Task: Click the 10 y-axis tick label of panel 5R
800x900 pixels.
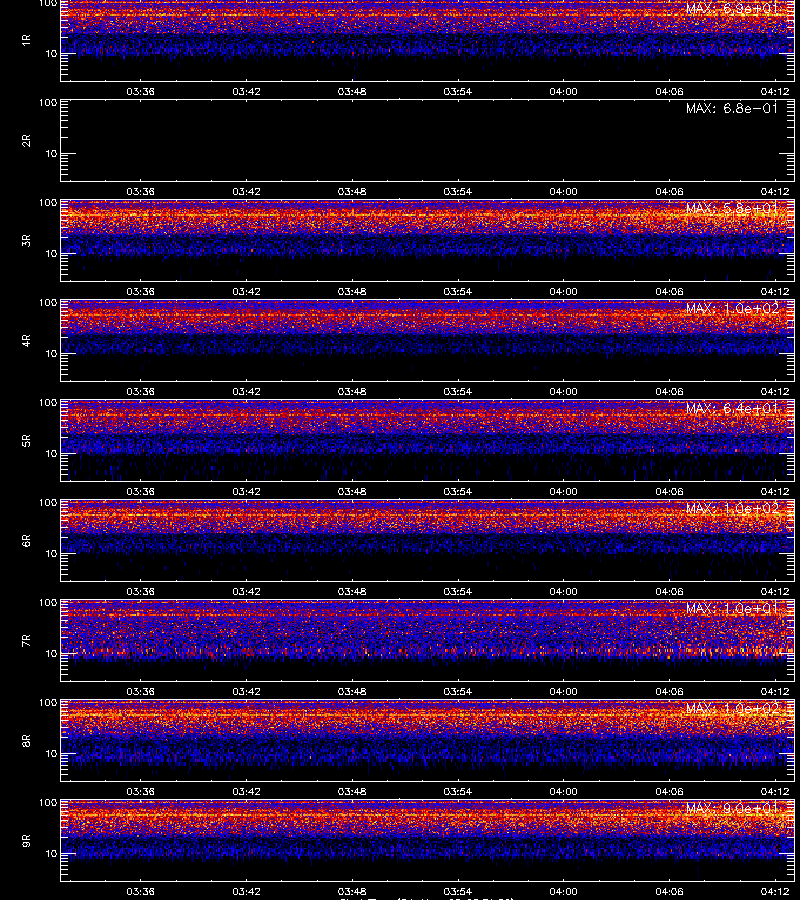Action: point(51,454)
